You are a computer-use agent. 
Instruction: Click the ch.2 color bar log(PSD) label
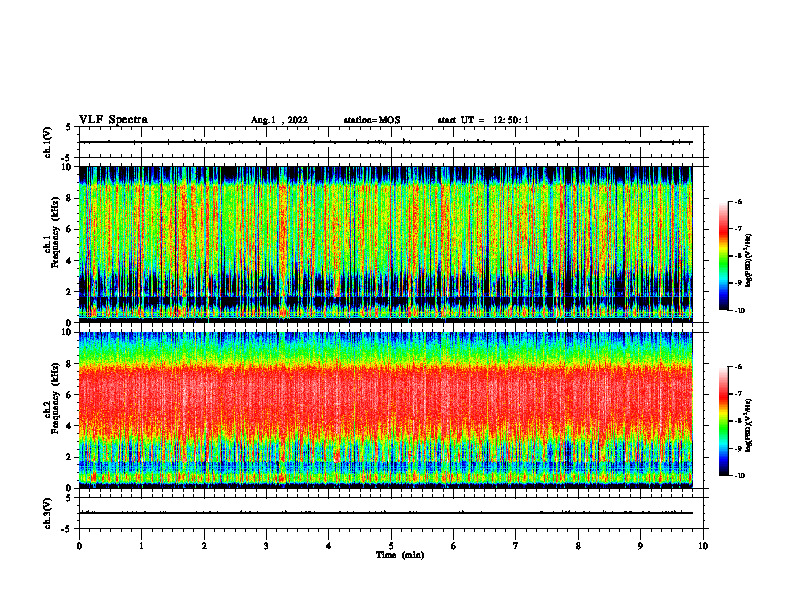[x=748, y=426]
